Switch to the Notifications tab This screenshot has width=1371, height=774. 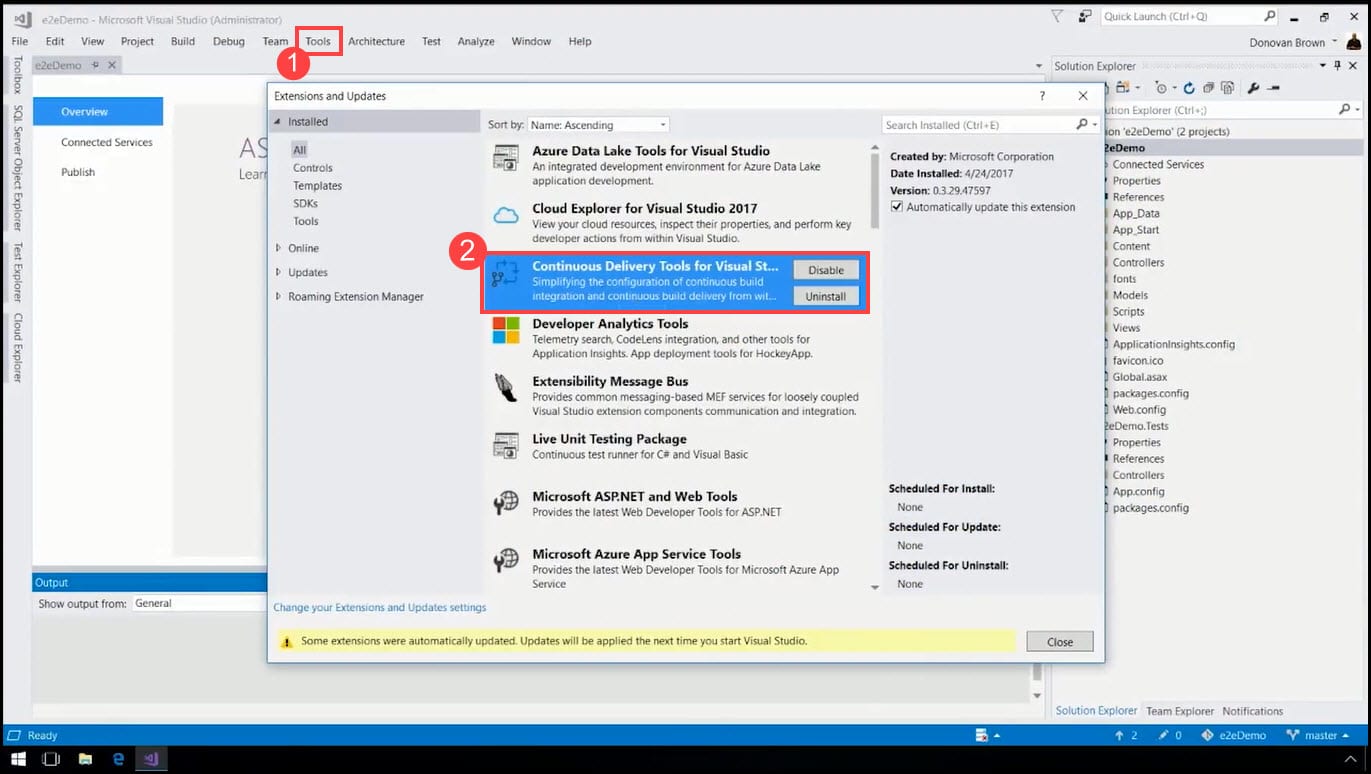pos(1252,711)
